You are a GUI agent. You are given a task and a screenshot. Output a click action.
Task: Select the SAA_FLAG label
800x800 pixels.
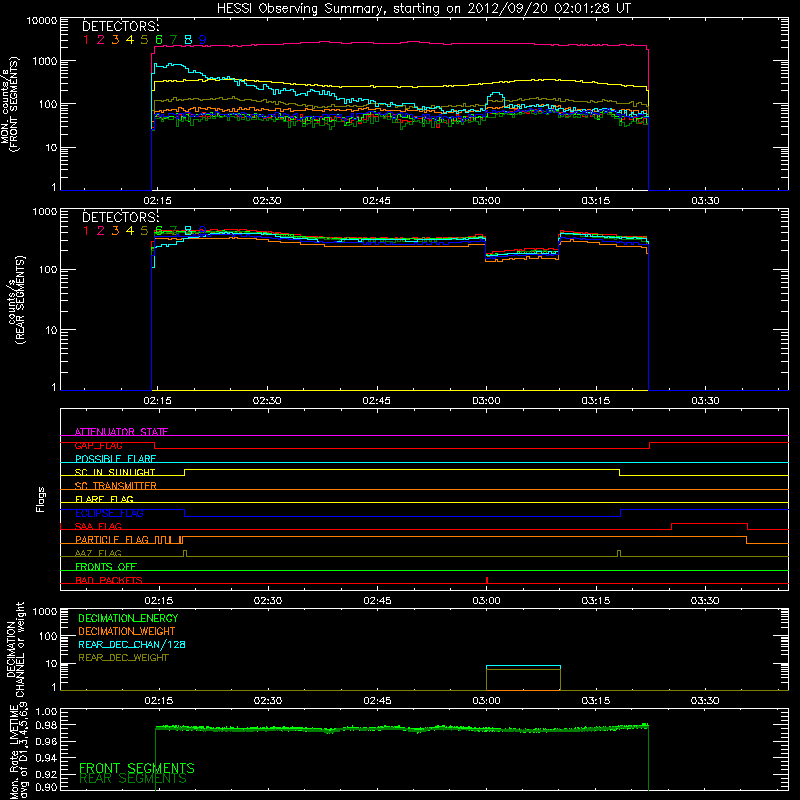(98, 526)
